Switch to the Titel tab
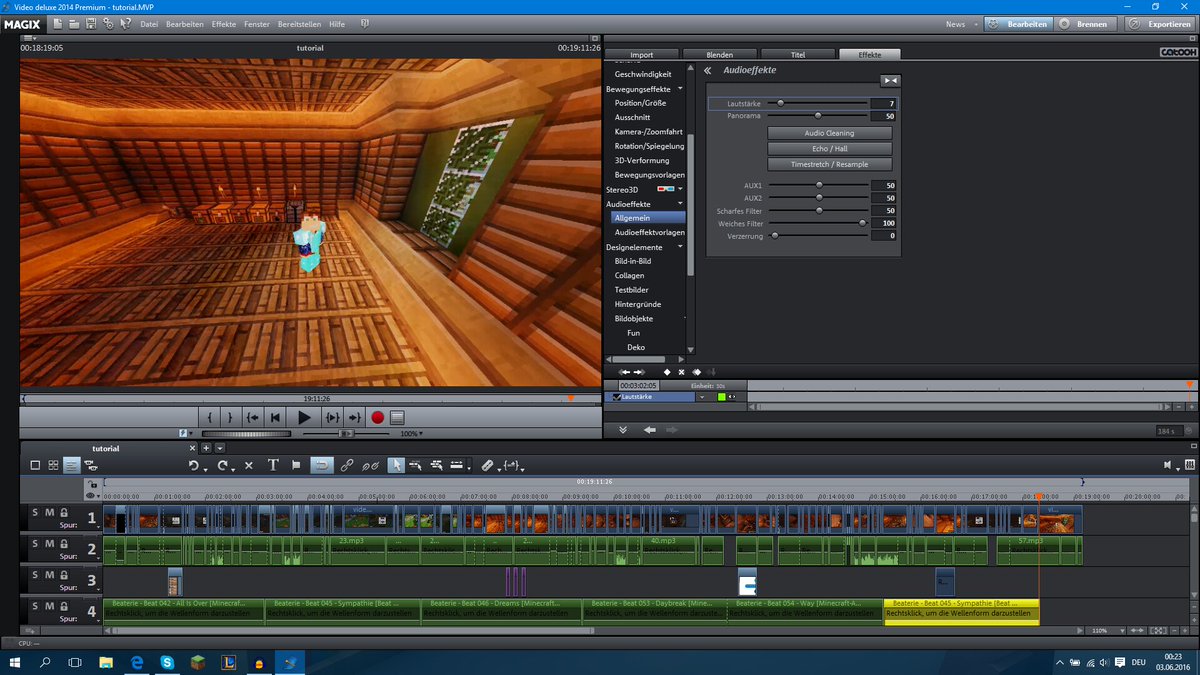The height and width of the screenshot is (675, 1200). click(798, 54)
